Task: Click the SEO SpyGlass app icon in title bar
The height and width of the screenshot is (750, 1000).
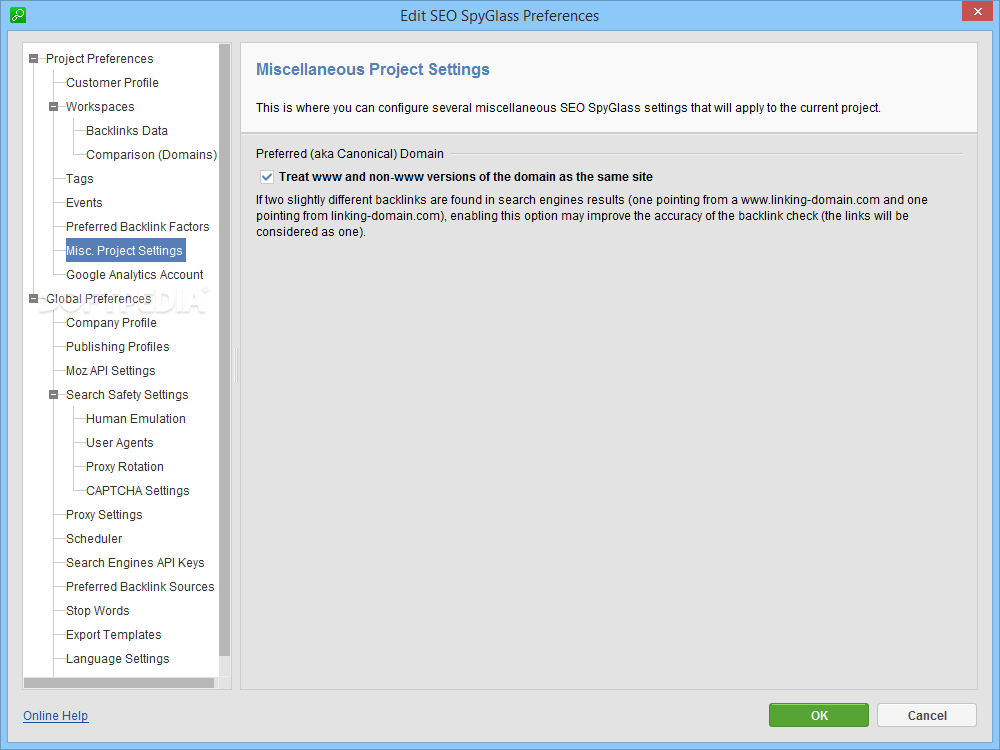Action: (18, 15)
